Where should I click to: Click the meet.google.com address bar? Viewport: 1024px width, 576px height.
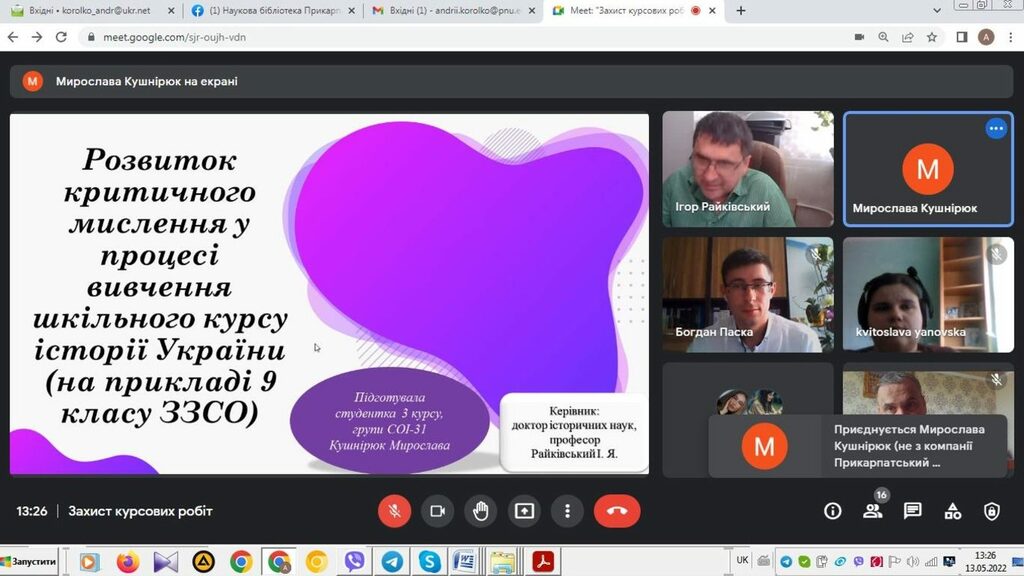pos(400,37)
